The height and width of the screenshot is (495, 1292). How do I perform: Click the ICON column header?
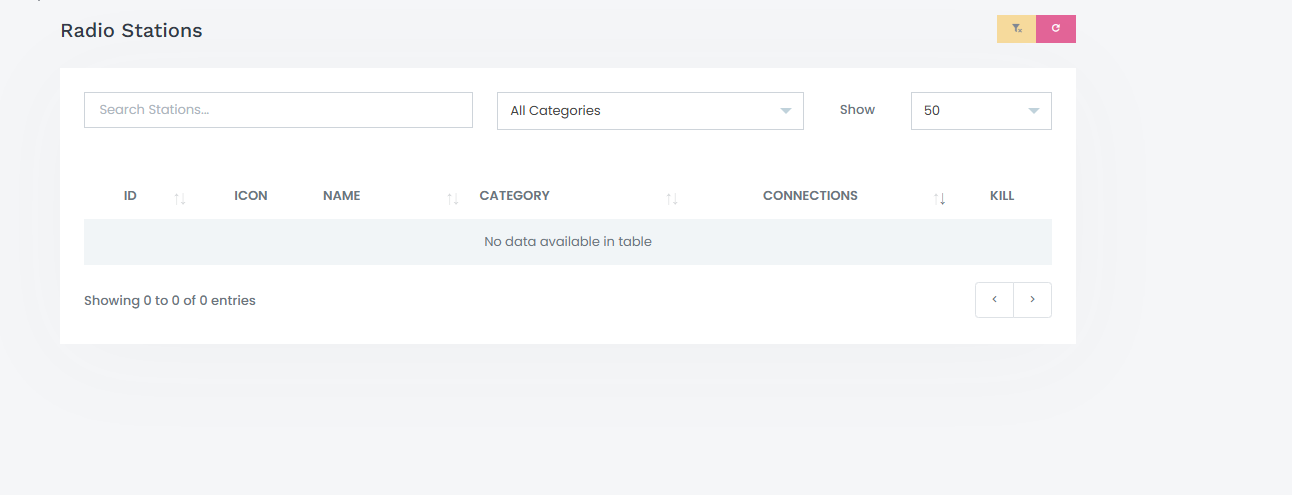coord(251,196)
